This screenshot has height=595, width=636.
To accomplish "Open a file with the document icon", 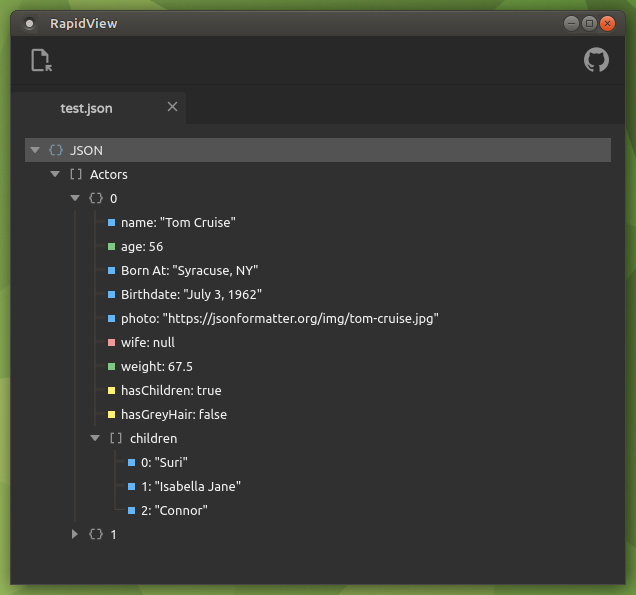I will [42, 60].
